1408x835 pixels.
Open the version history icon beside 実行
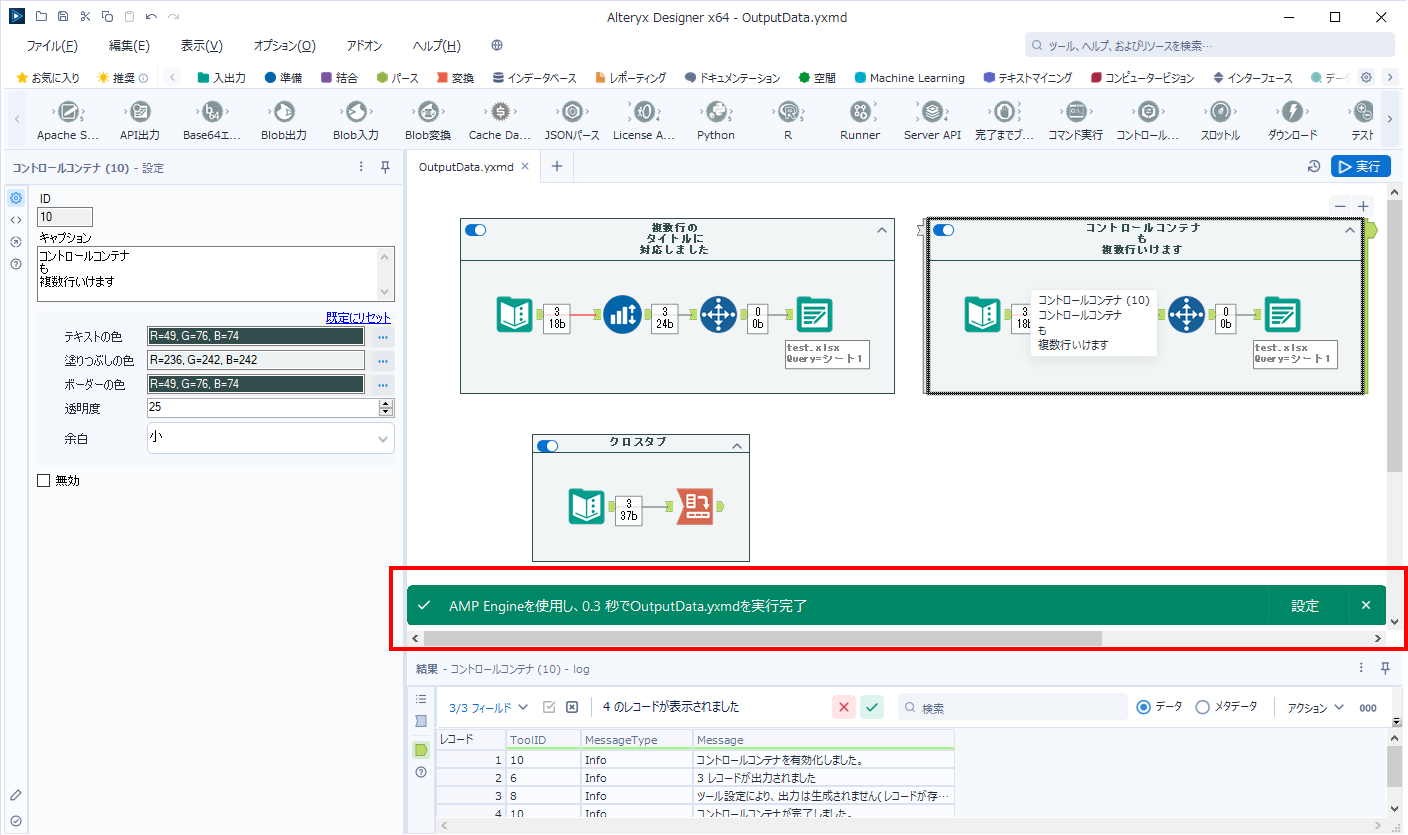pyautogui.click(x=1314, y=167)
